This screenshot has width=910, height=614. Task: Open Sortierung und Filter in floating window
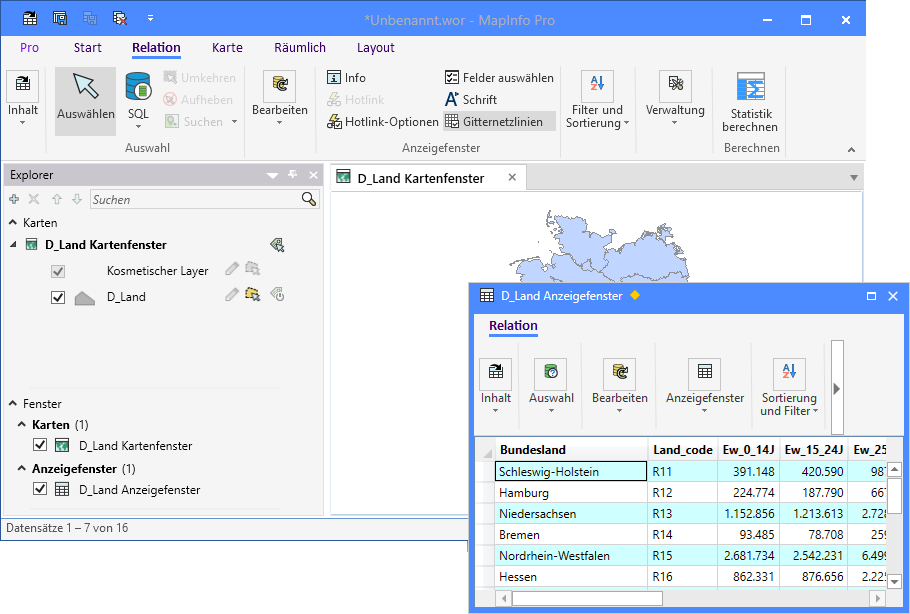pyautogui.click(x=789, y=388)
